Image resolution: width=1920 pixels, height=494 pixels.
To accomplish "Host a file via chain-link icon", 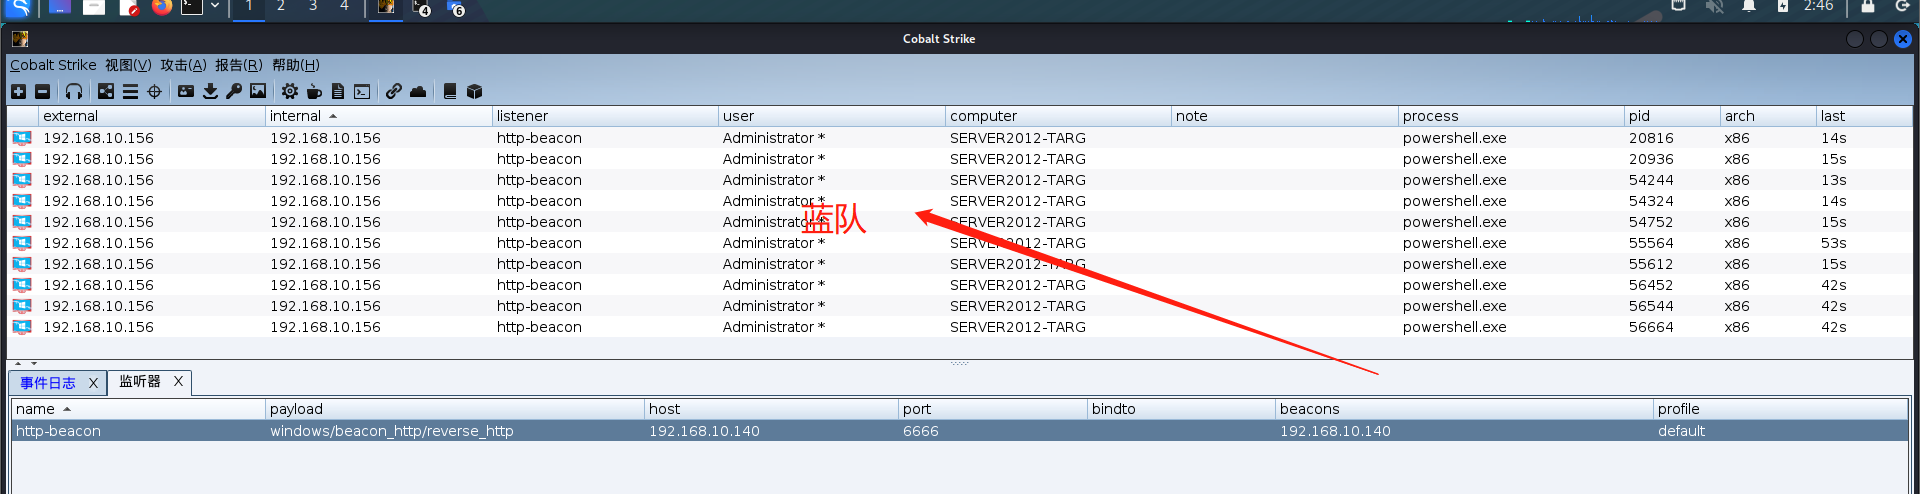I will click(x=394, y=92).
